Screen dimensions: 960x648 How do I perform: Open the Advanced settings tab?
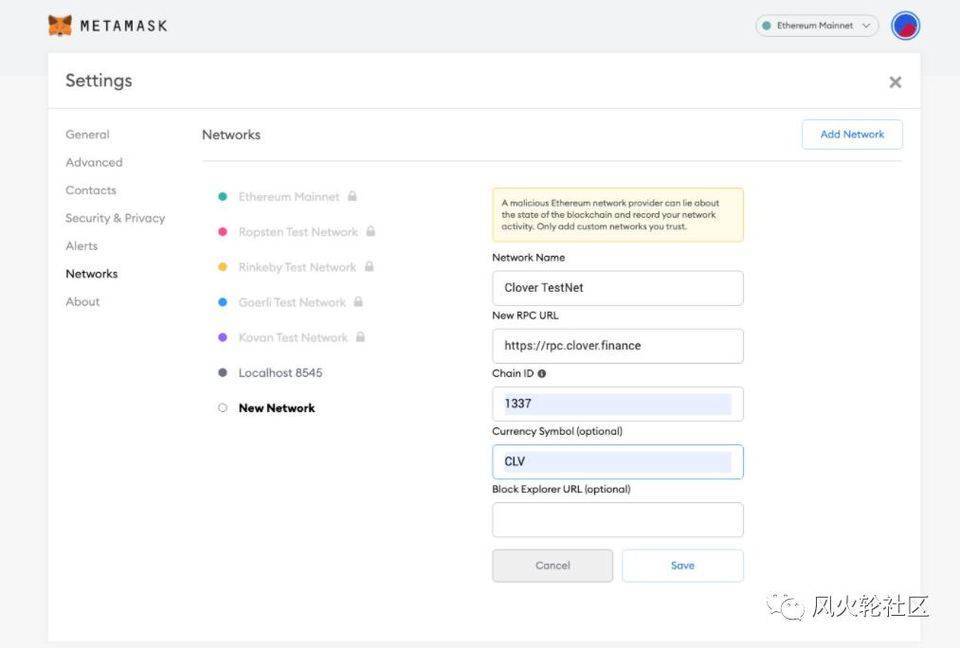[94, 162]
